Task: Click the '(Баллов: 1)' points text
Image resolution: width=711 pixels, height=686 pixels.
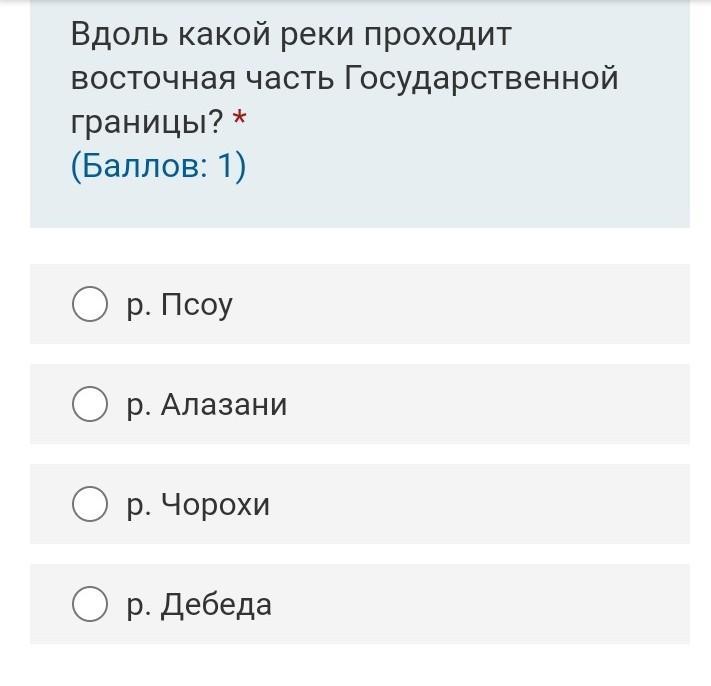Action: coord(159,166)
